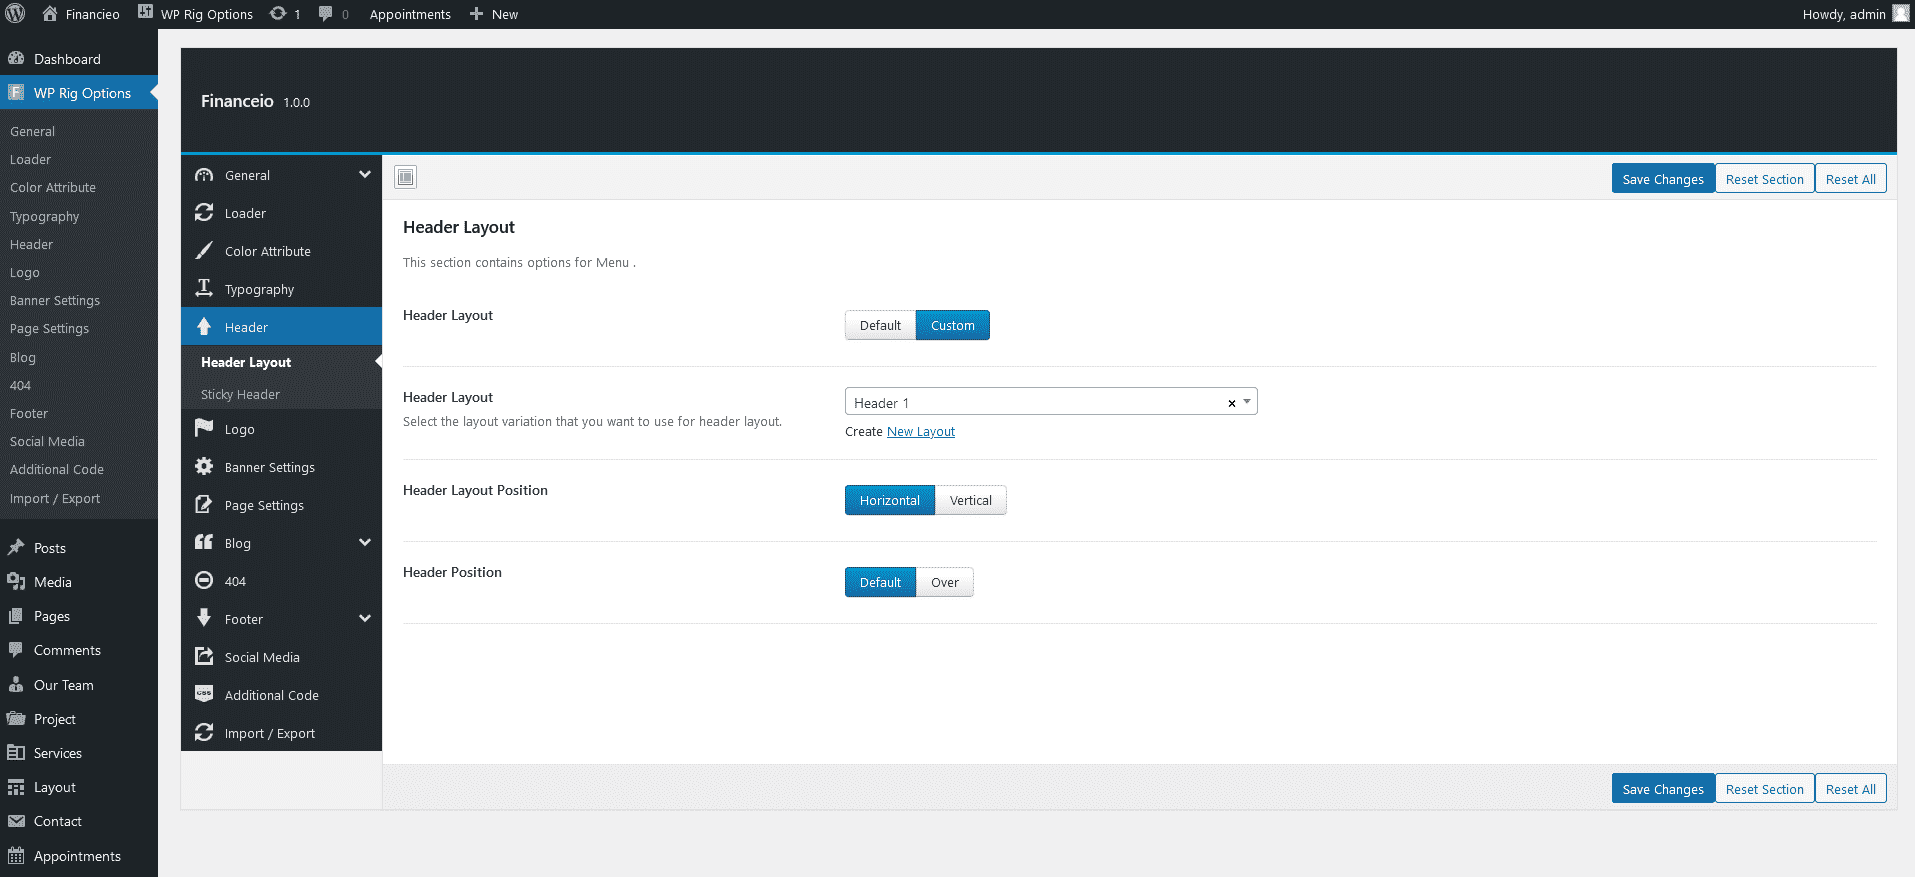Screen dimensions: 1915x877
Task: Open the Financieo site home icon
Action: tap(50, 14)
